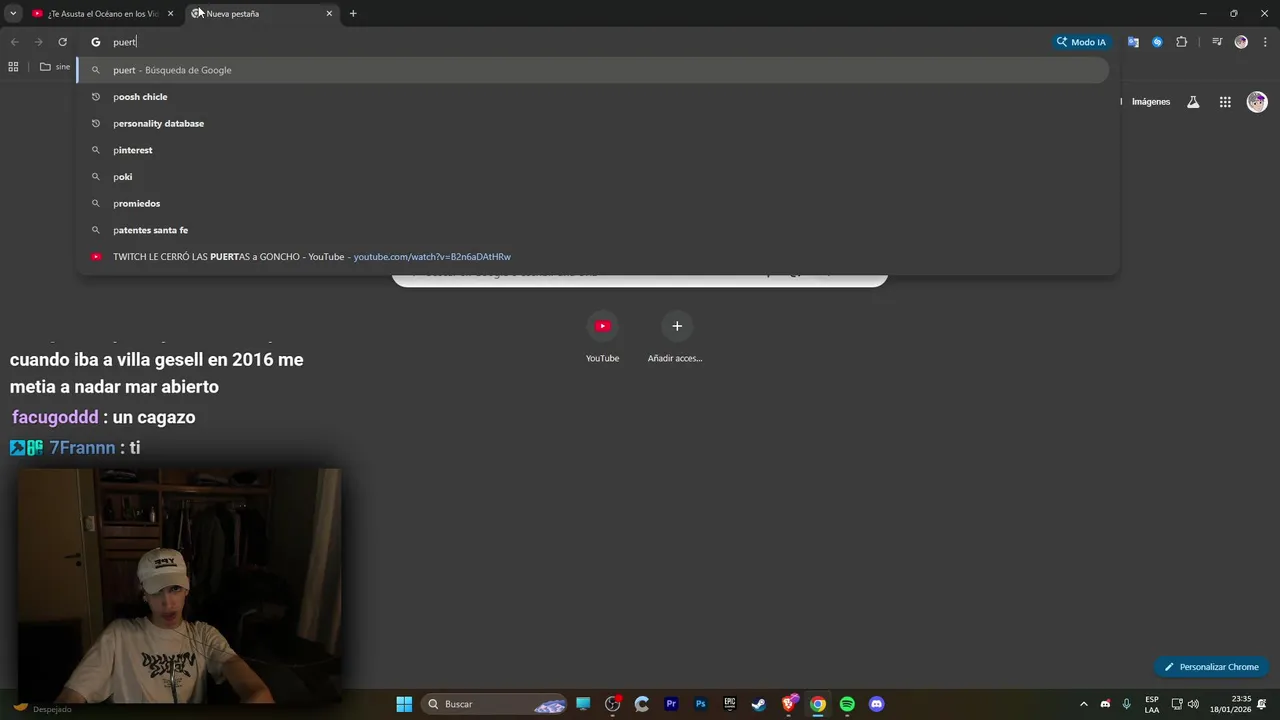Click Discord tray icon with notification
Image resolution: width=1280 pixels, height=720 pixels.
[x=1105, y=704]
